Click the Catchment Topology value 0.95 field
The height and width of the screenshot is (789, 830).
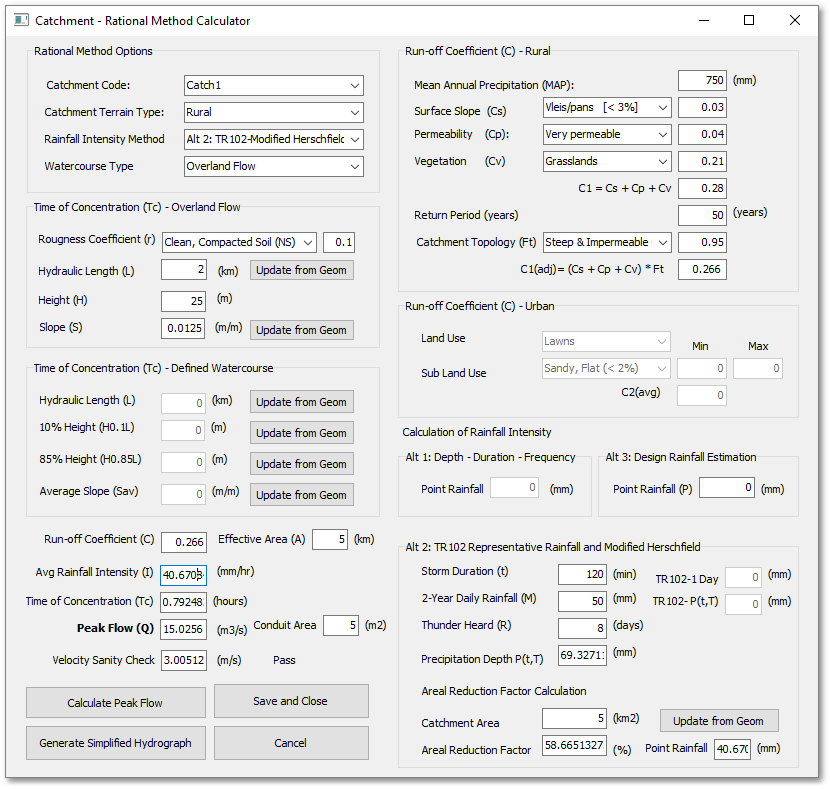(702, 242)
